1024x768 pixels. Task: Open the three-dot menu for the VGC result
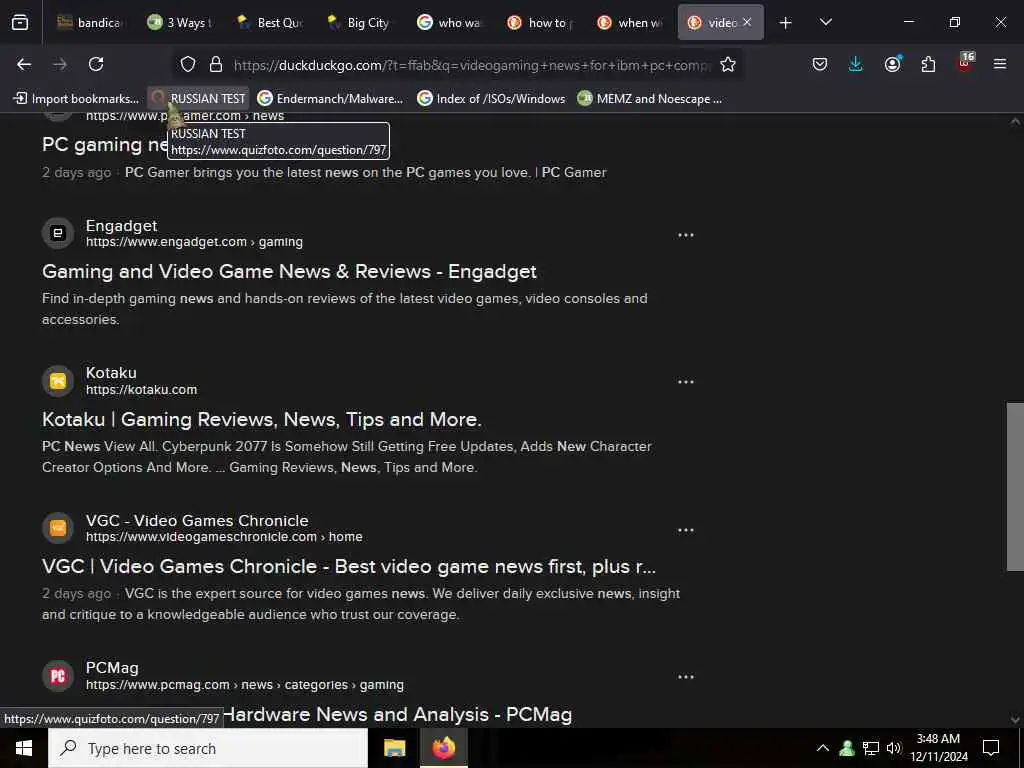[x=686, y=530]
